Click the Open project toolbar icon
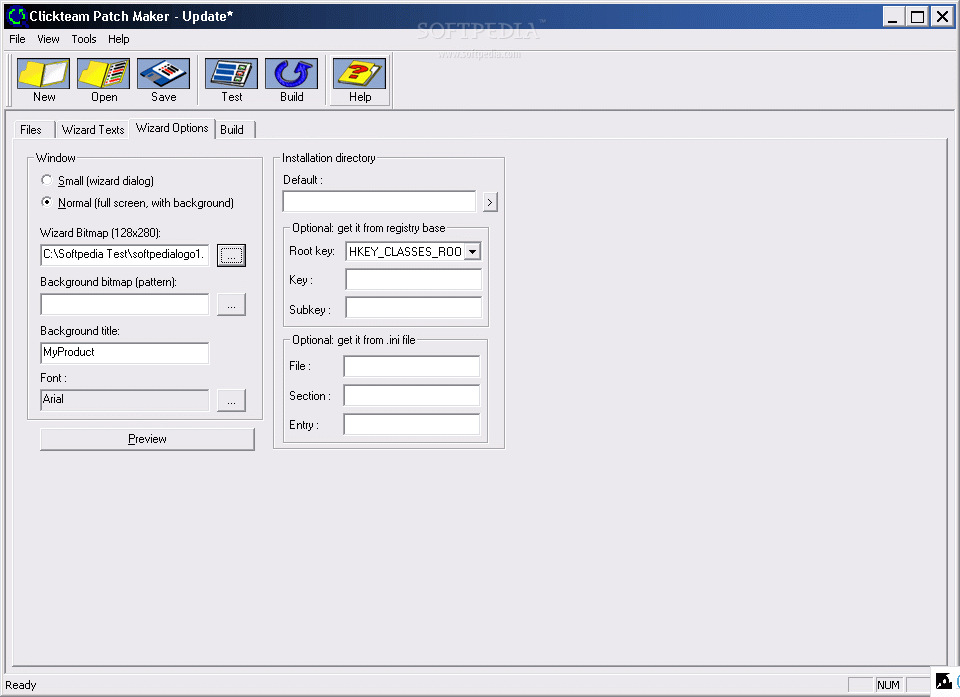Image resolution: width=960 pixels, height=697 pixels. pos(103,73)
